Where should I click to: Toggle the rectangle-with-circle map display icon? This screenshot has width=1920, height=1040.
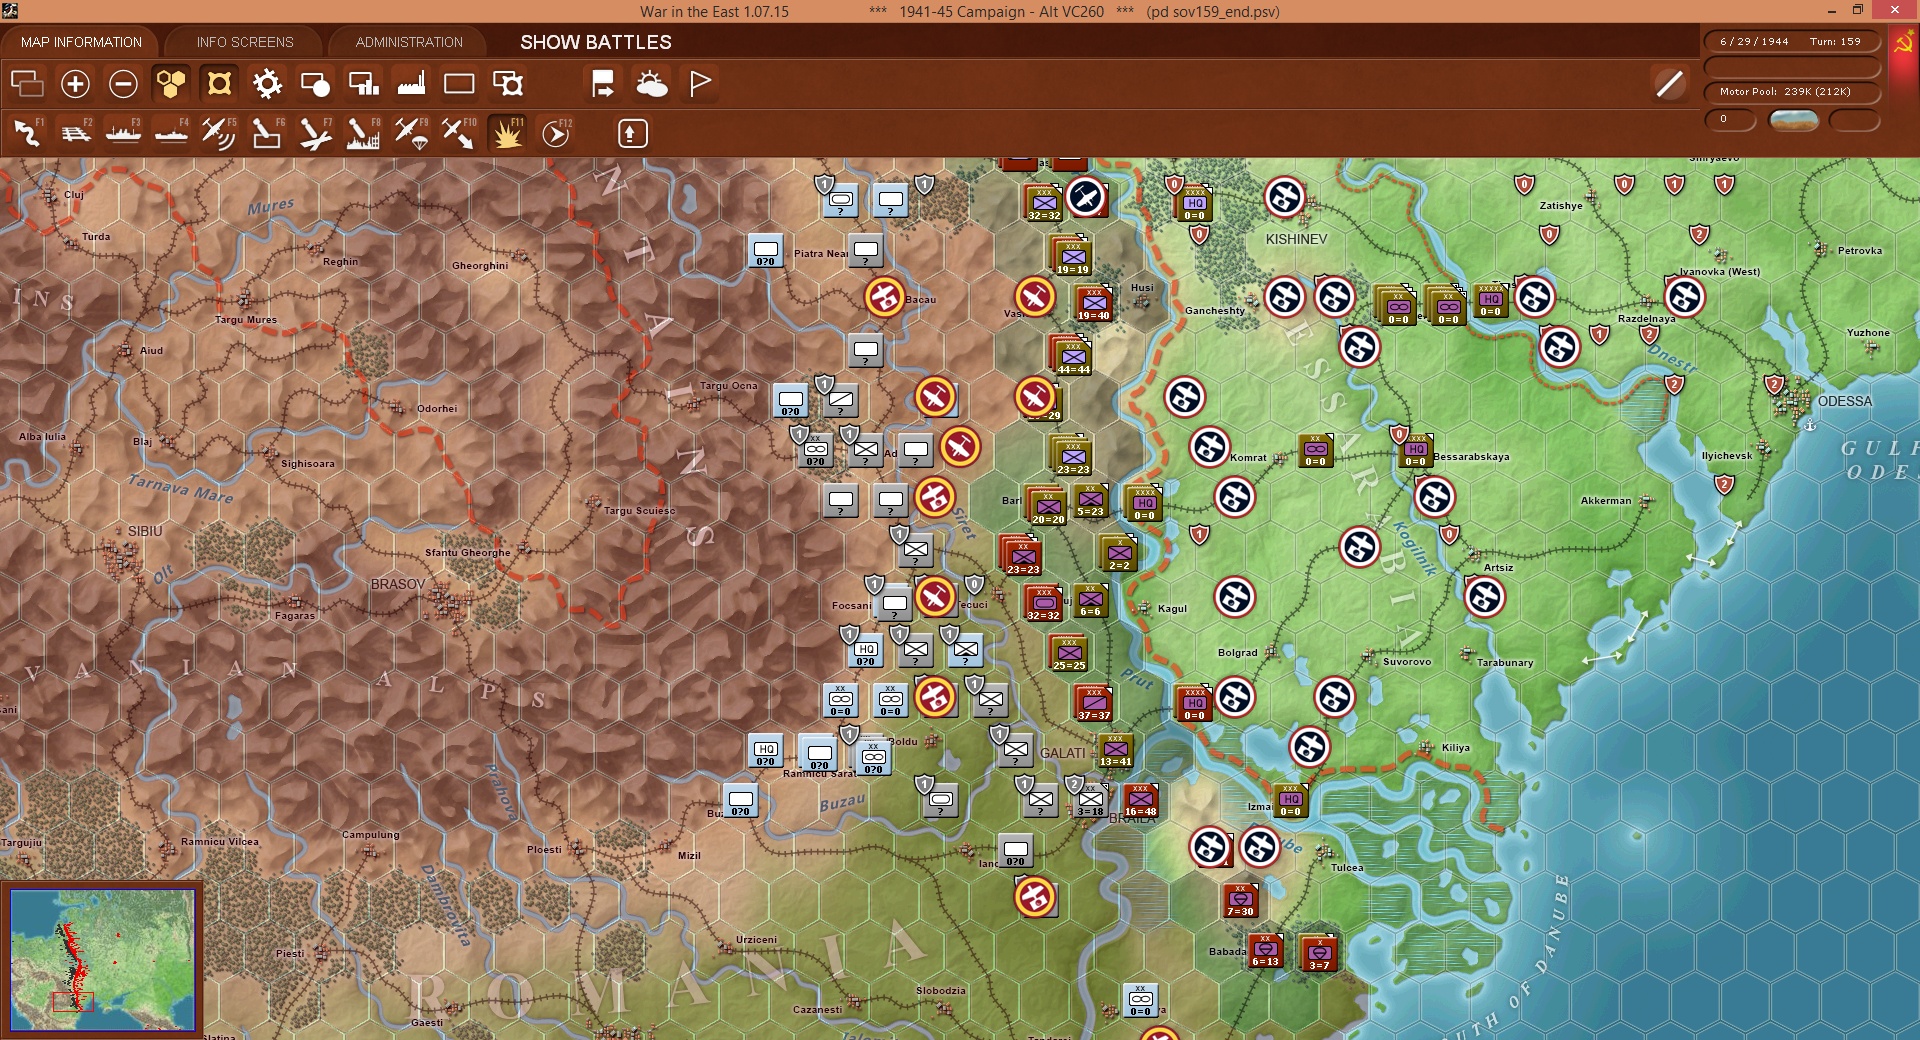point(315,84)
